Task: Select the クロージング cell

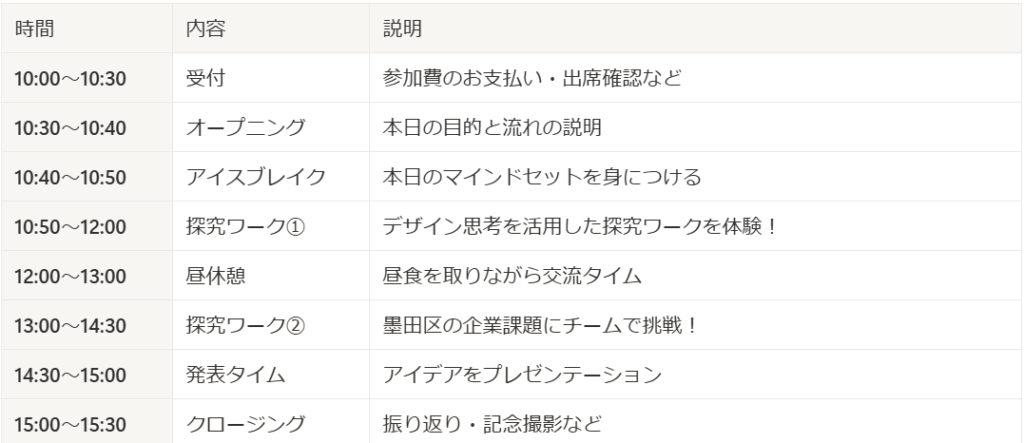Action: pos(271,422)
